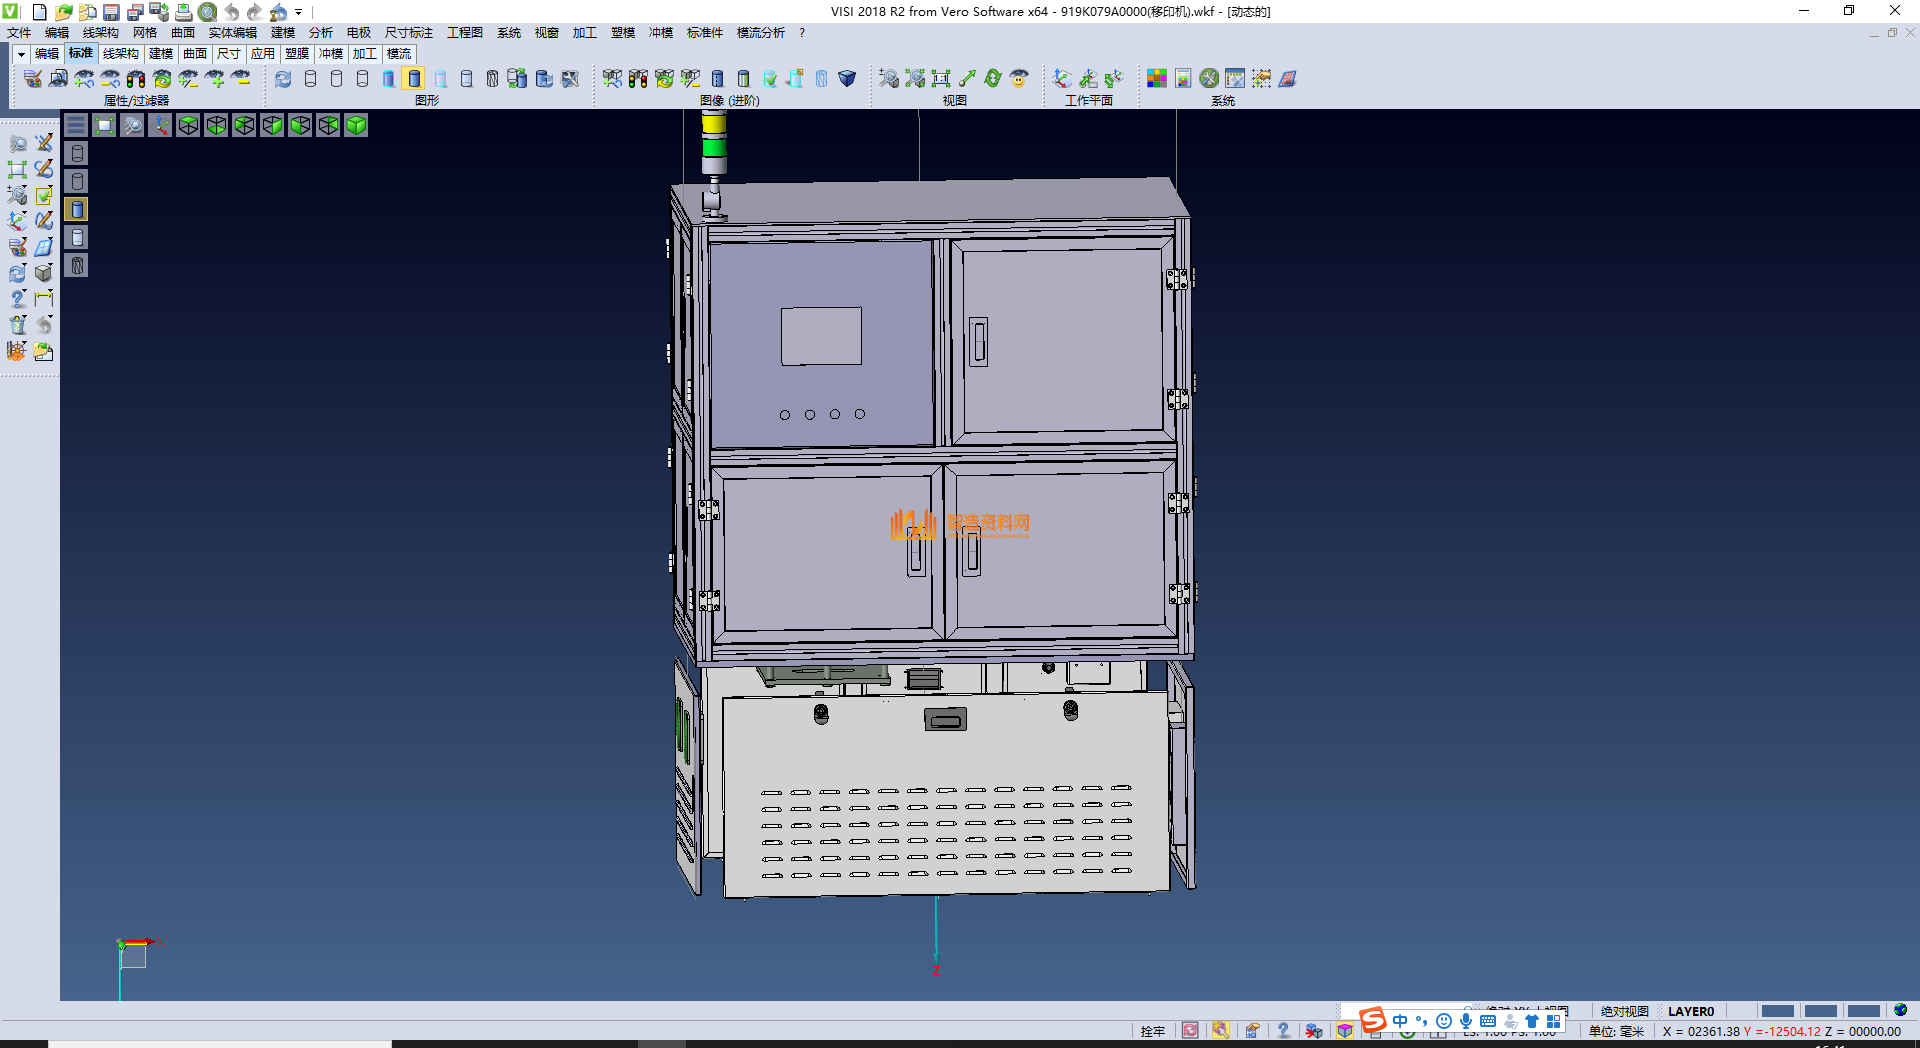Click the Undo arrow icon
The width and height of the screenshot is (1920, 1048).
pos(231,12)
